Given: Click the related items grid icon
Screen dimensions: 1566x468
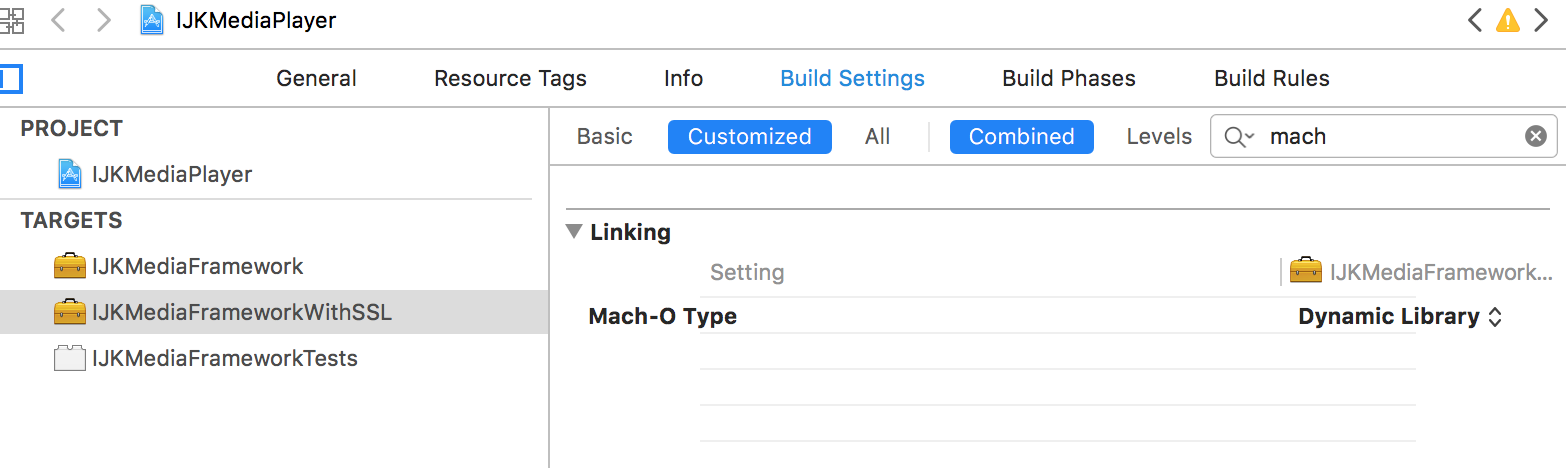Looking at the screenshot, I should [12, 21].
